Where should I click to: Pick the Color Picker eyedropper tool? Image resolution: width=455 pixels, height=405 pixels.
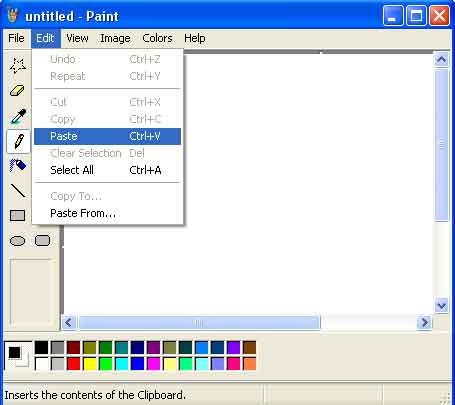[x=17, y=116]
